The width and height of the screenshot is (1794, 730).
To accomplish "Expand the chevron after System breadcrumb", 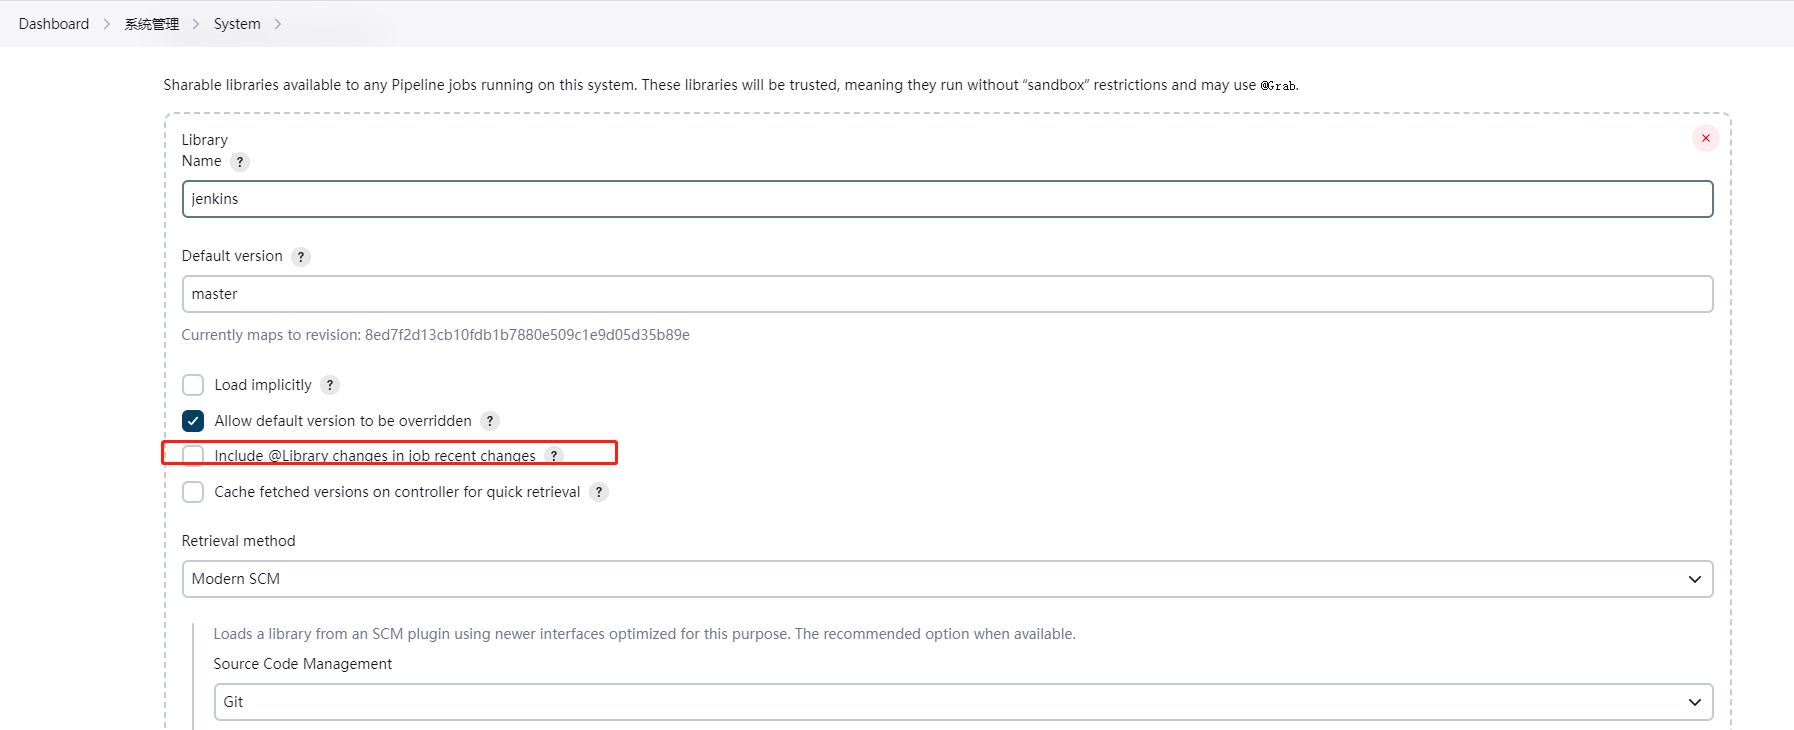I will pos(278,24).
